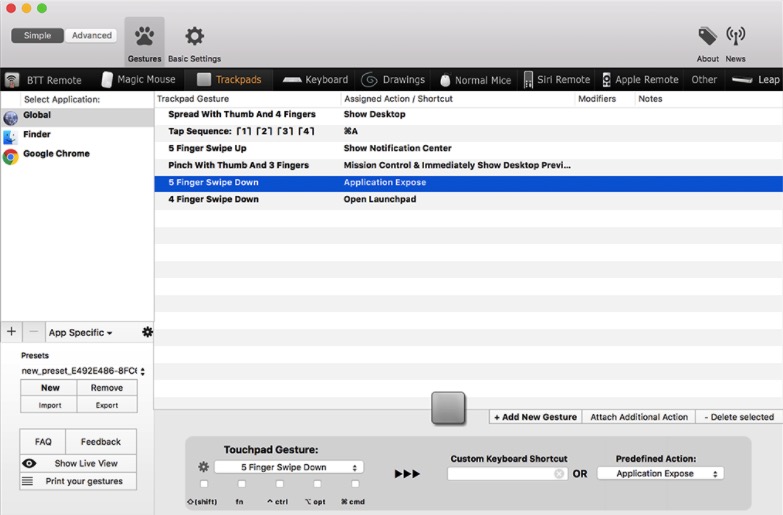The image size is (783, 515).
Task: Click Print your gestures button text
Action: pyautogui.click(x=84, y=481)
